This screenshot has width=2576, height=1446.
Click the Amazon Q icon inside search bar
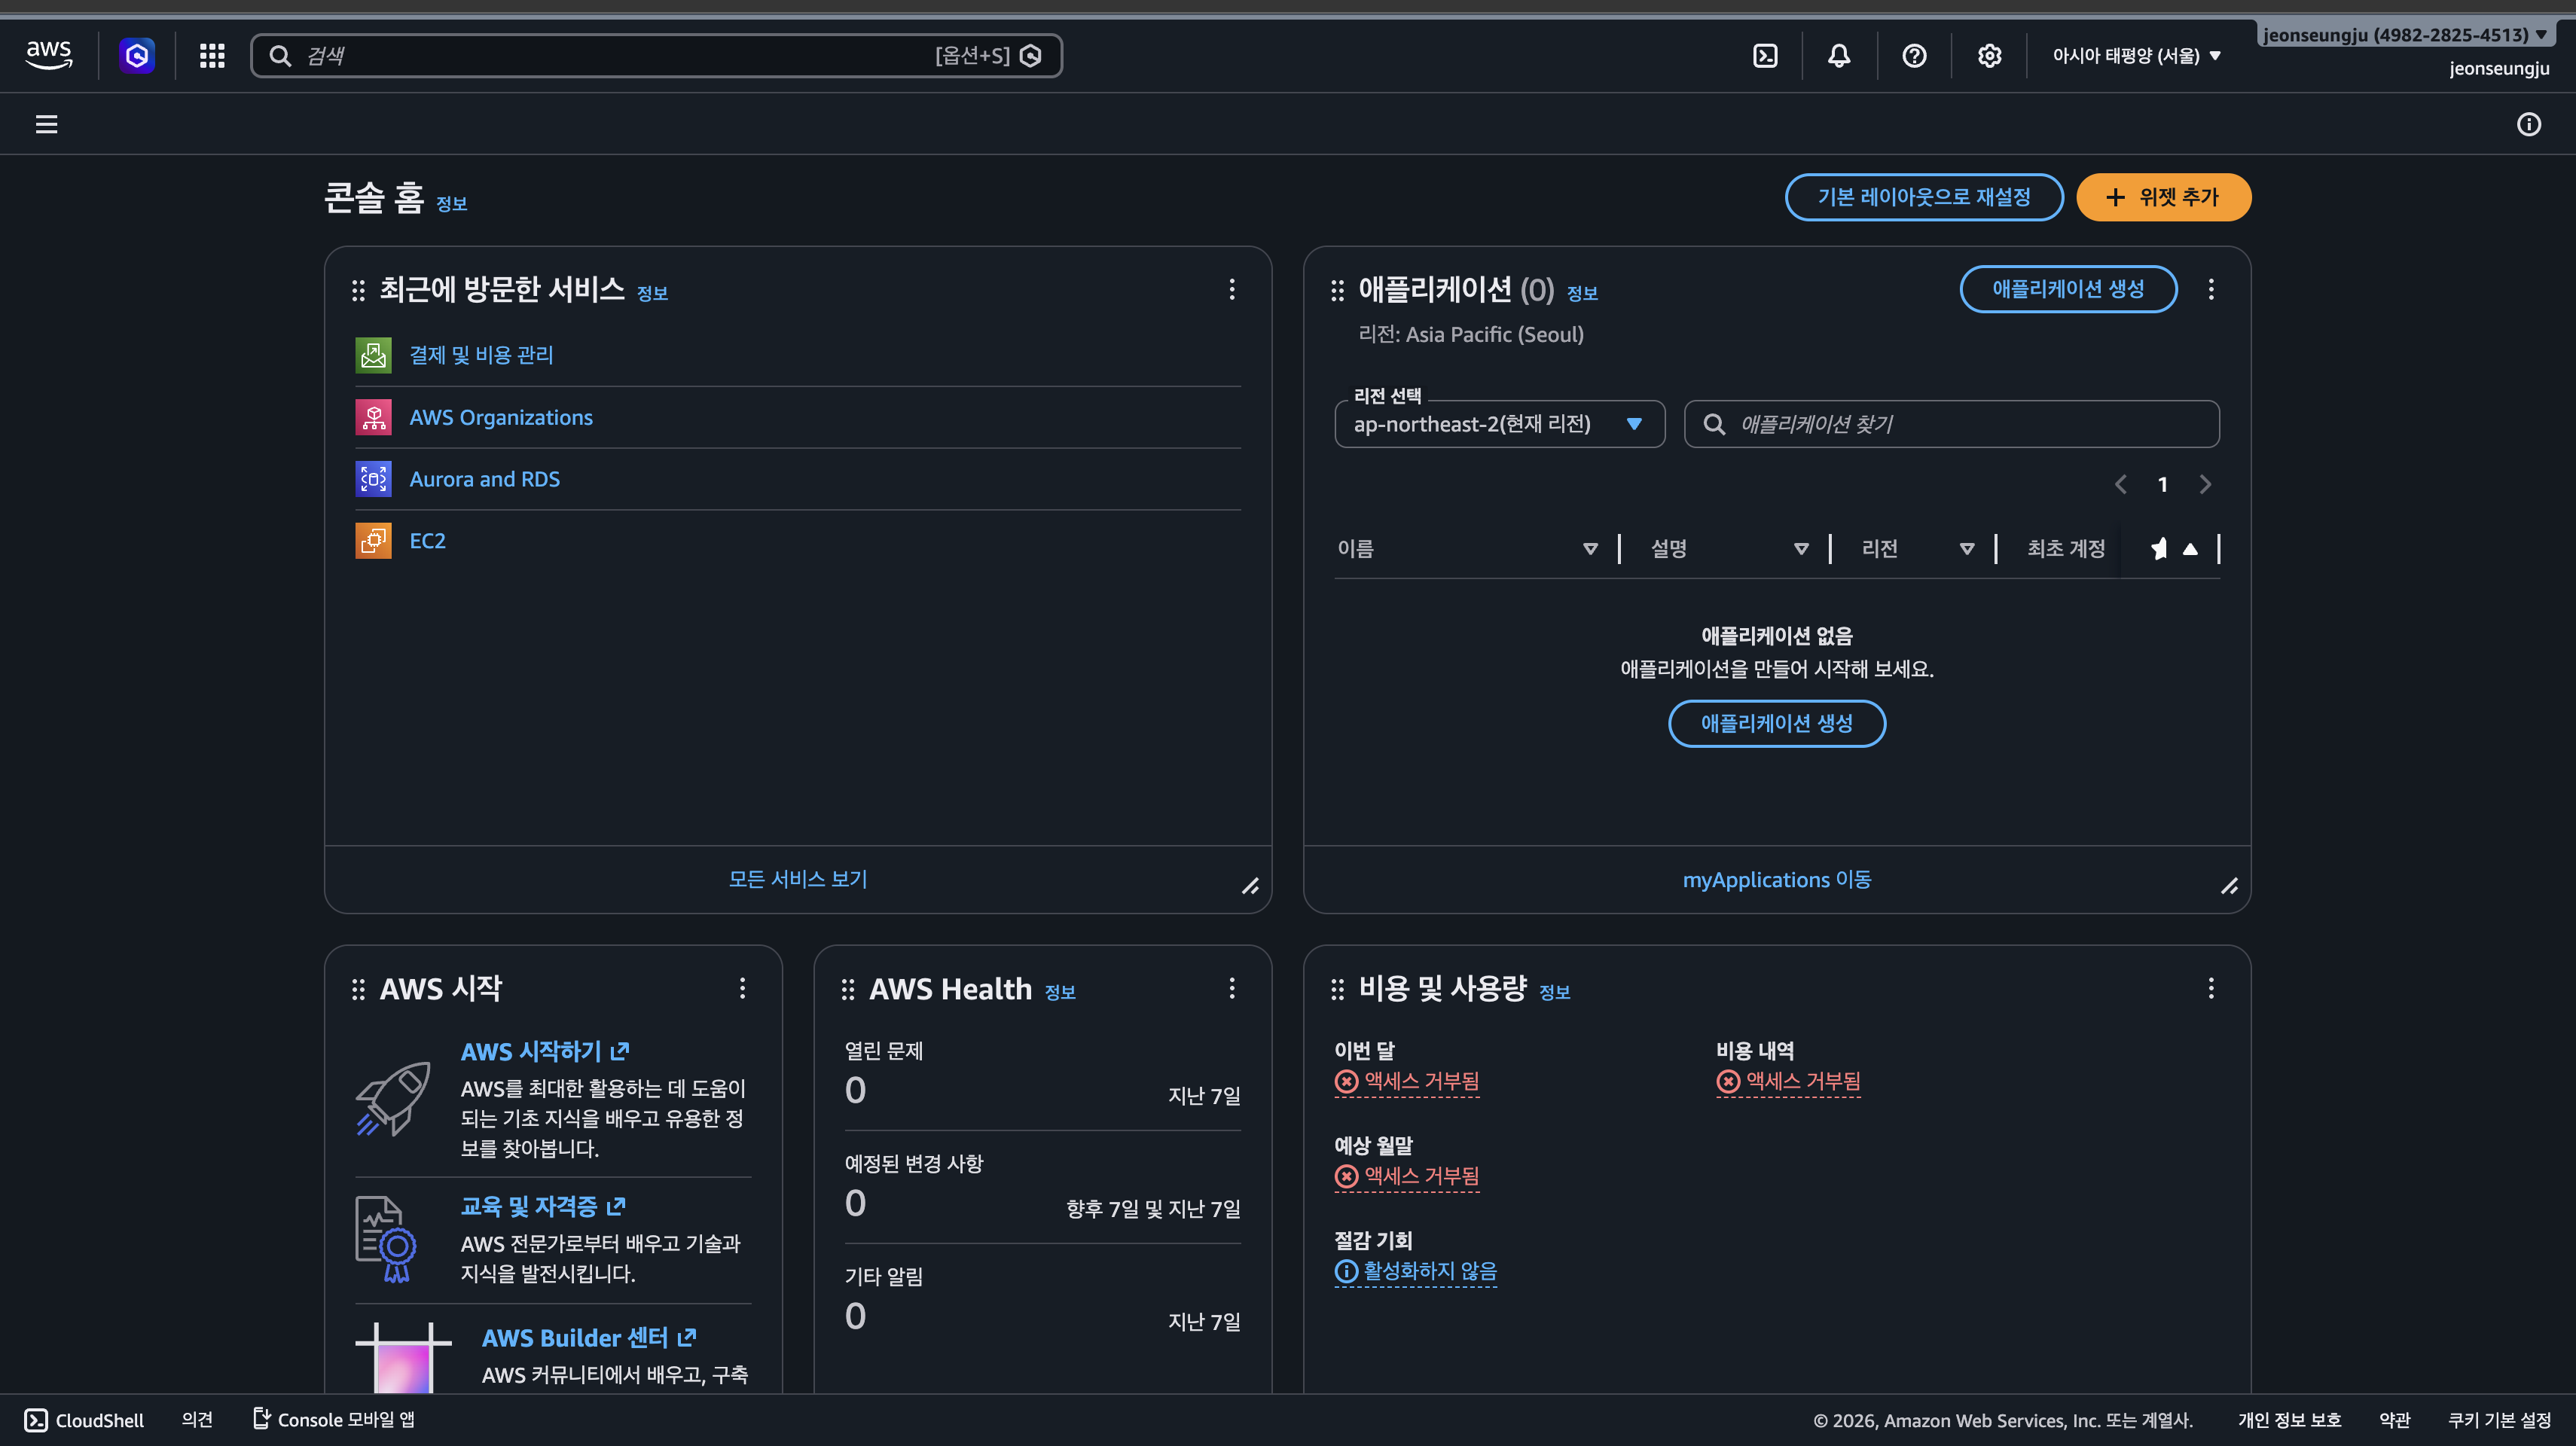tap(1030, 55)
